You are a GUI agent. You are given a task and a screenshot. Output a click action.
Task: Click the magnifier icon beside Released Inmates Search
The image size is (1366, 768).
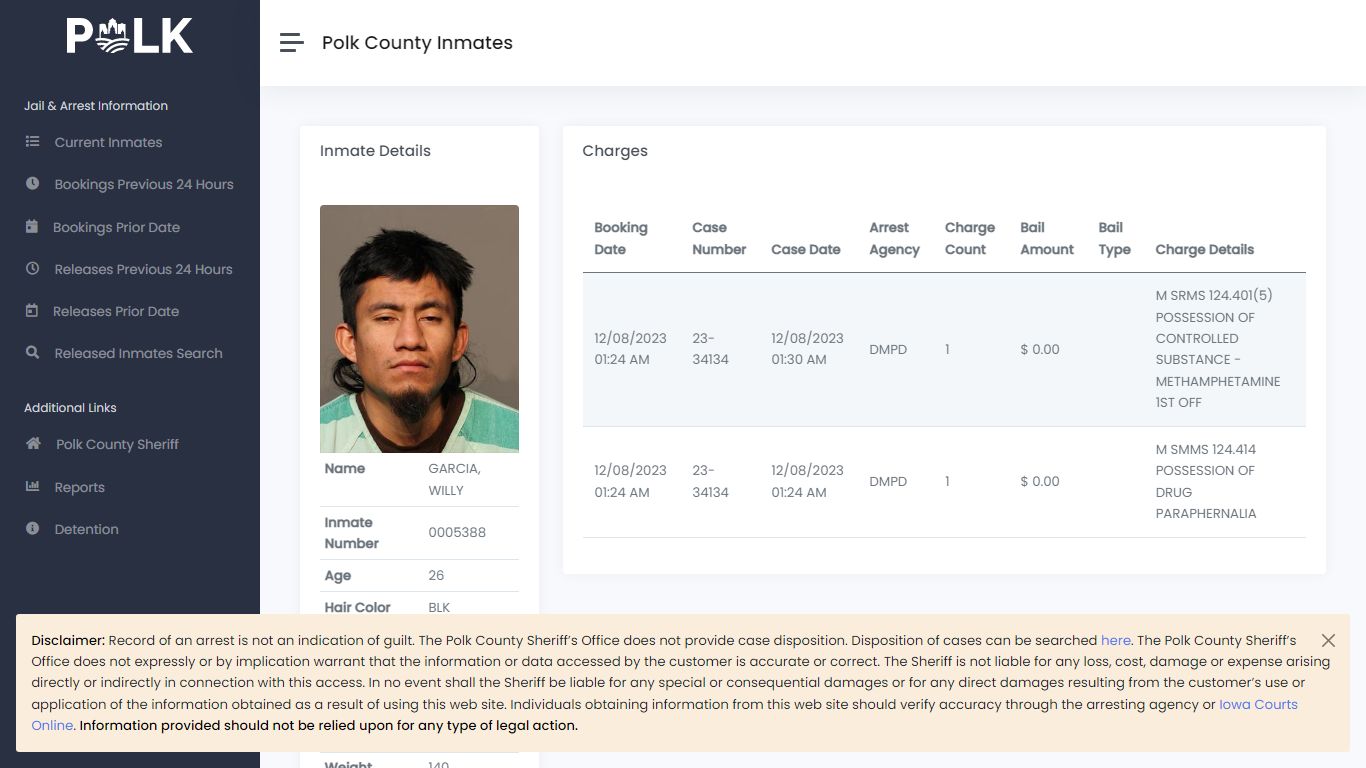point(32,353)
